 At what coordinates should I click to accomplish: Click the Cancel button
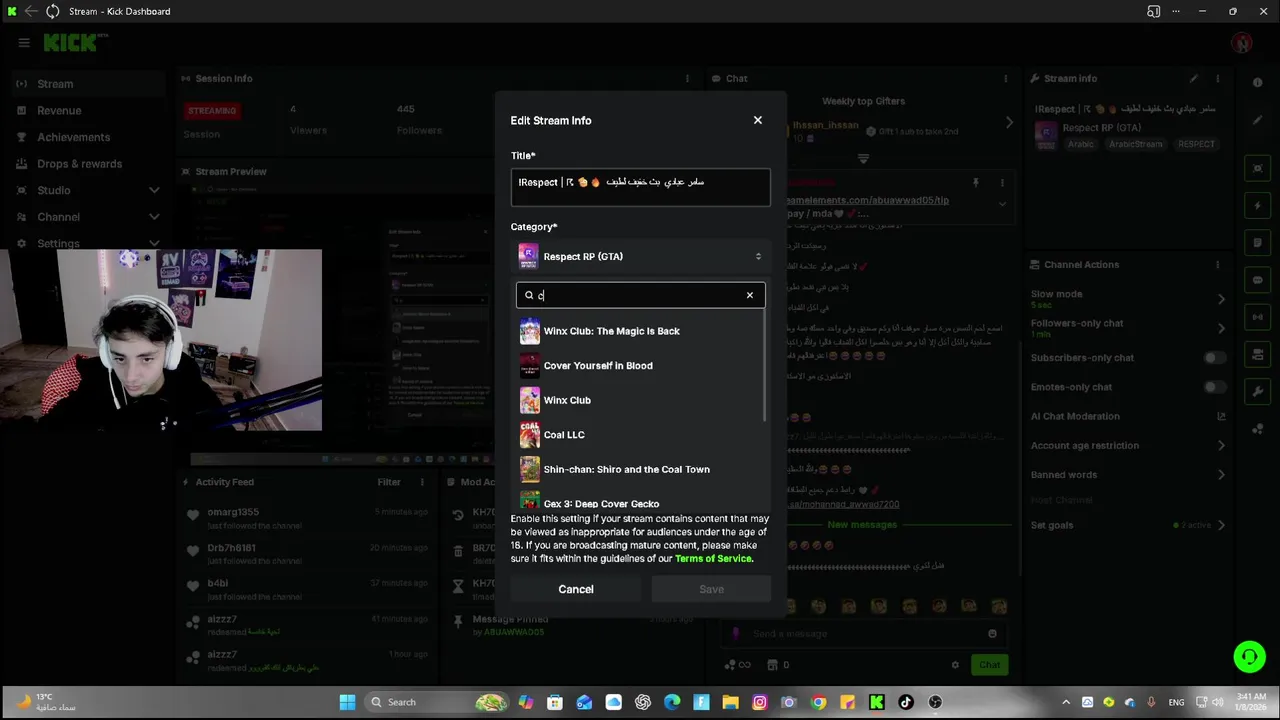coord(576,589)
